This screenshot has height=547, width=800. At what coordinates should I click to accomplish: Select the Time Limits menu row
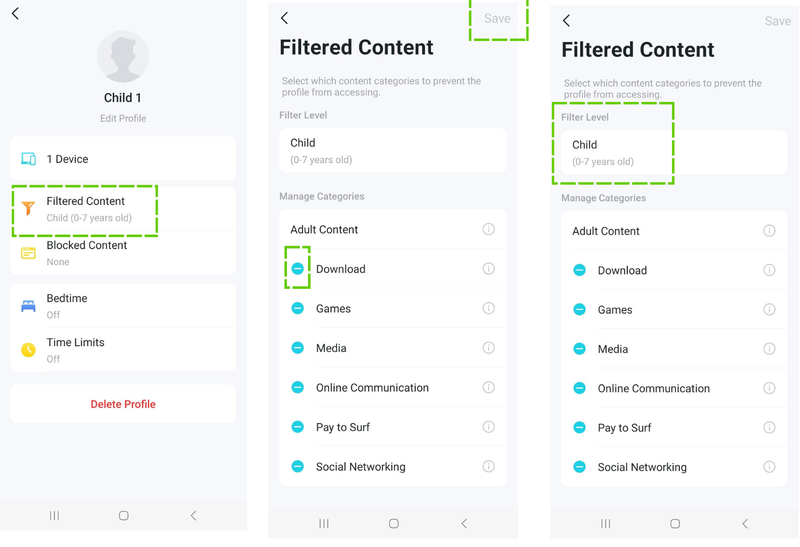[x=123, y=350]
